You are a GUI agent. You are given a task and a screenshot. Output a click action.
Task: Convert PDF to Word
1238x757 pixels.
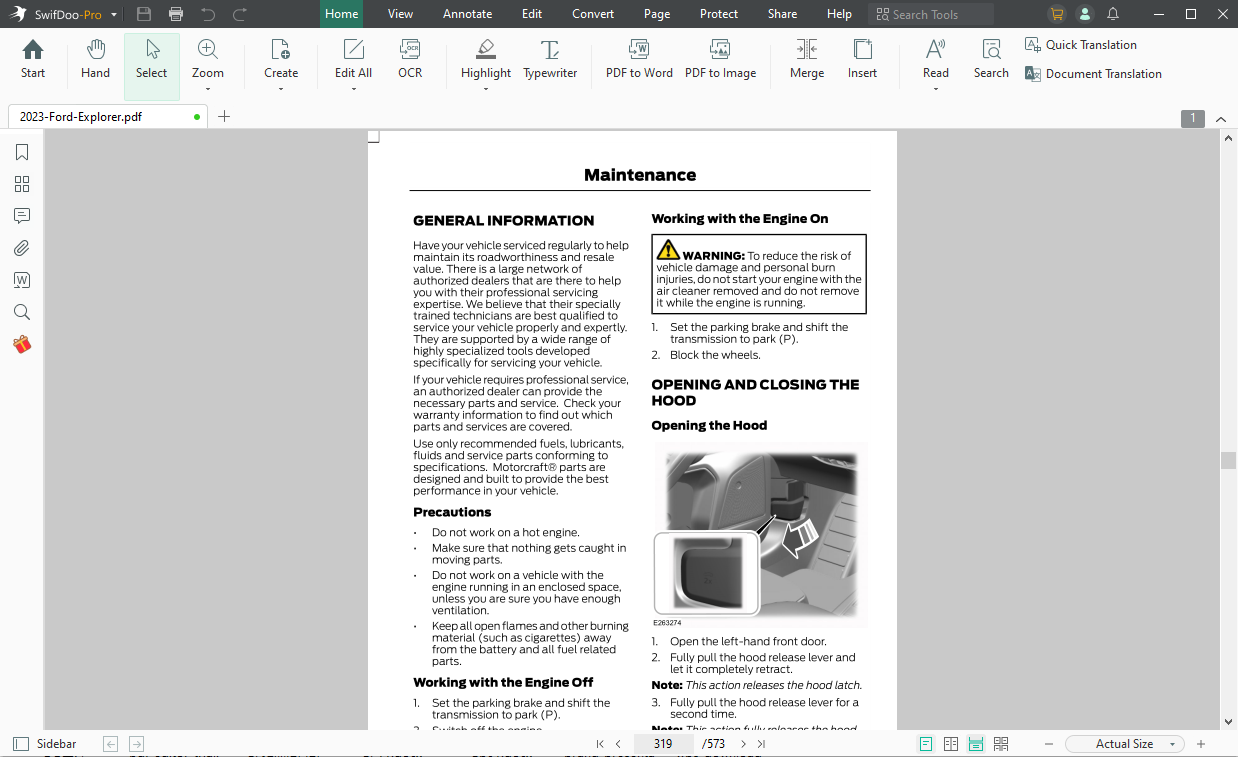(639, 59)
